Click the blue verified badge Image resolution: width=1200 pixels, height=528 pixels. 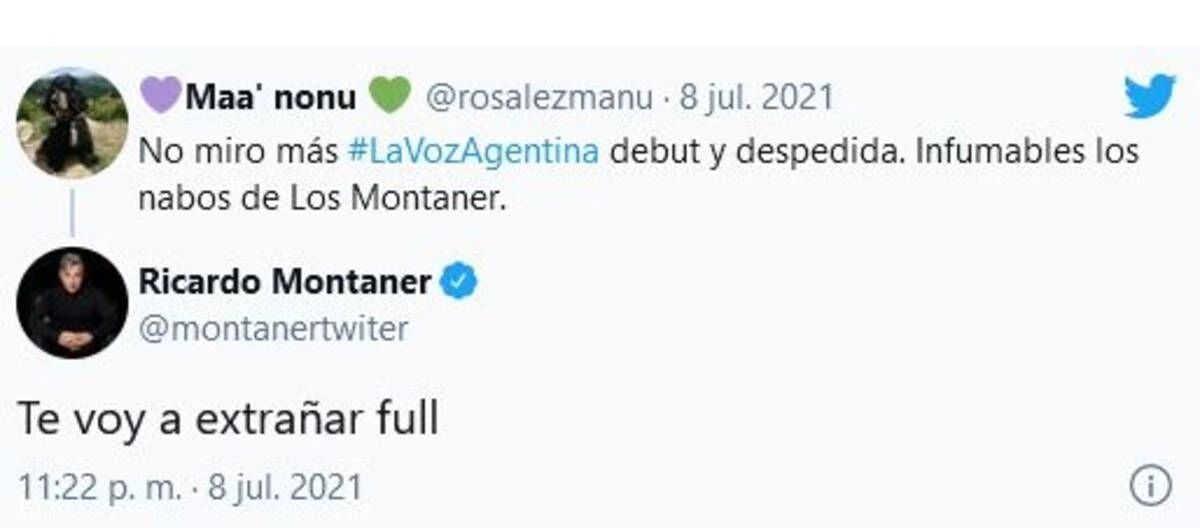point(460,283)
